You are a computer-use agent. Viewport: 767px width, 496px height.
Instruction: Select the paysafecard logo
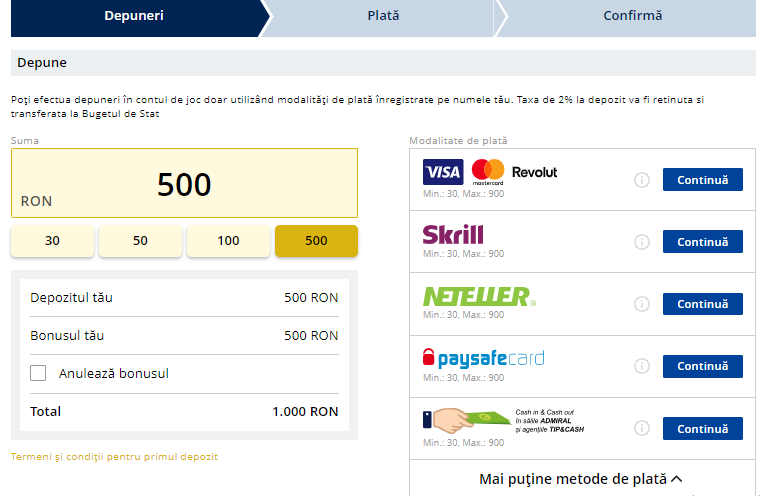click(483, 358)
